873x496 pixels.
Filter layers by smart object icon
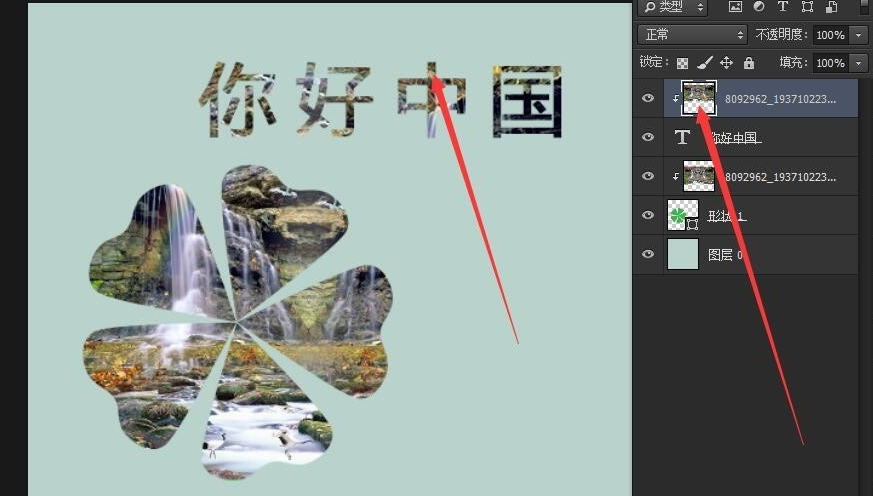point(832,6)
